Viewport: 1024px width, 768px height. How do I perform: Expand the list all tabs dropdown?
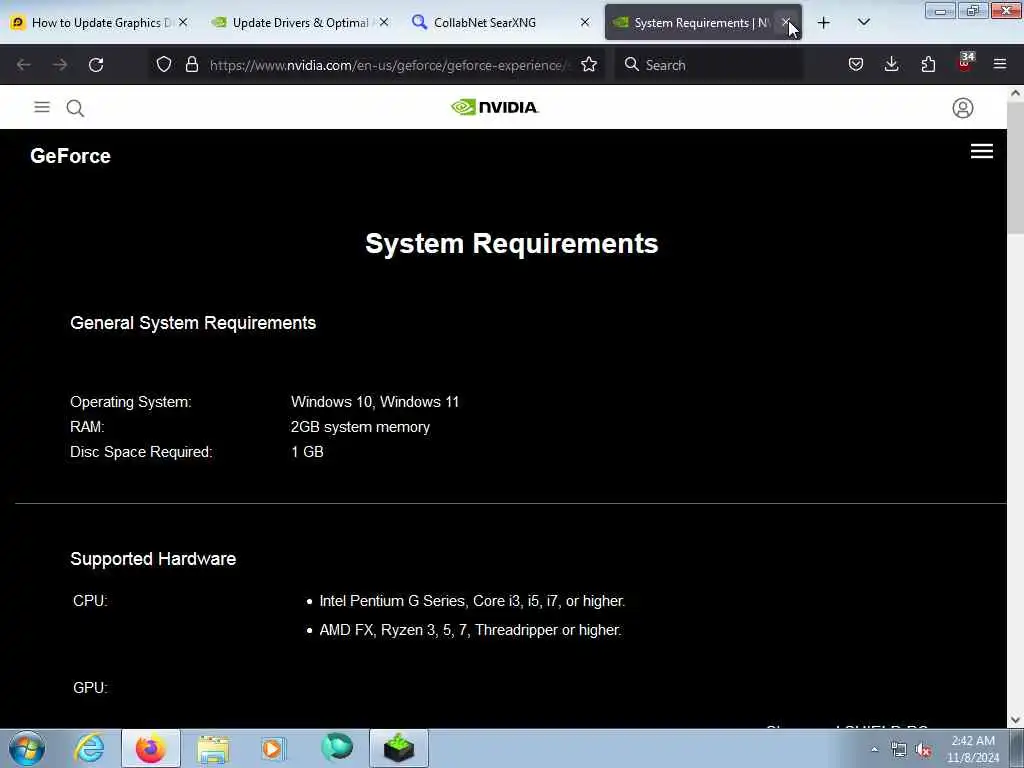[x=863, y=23]
